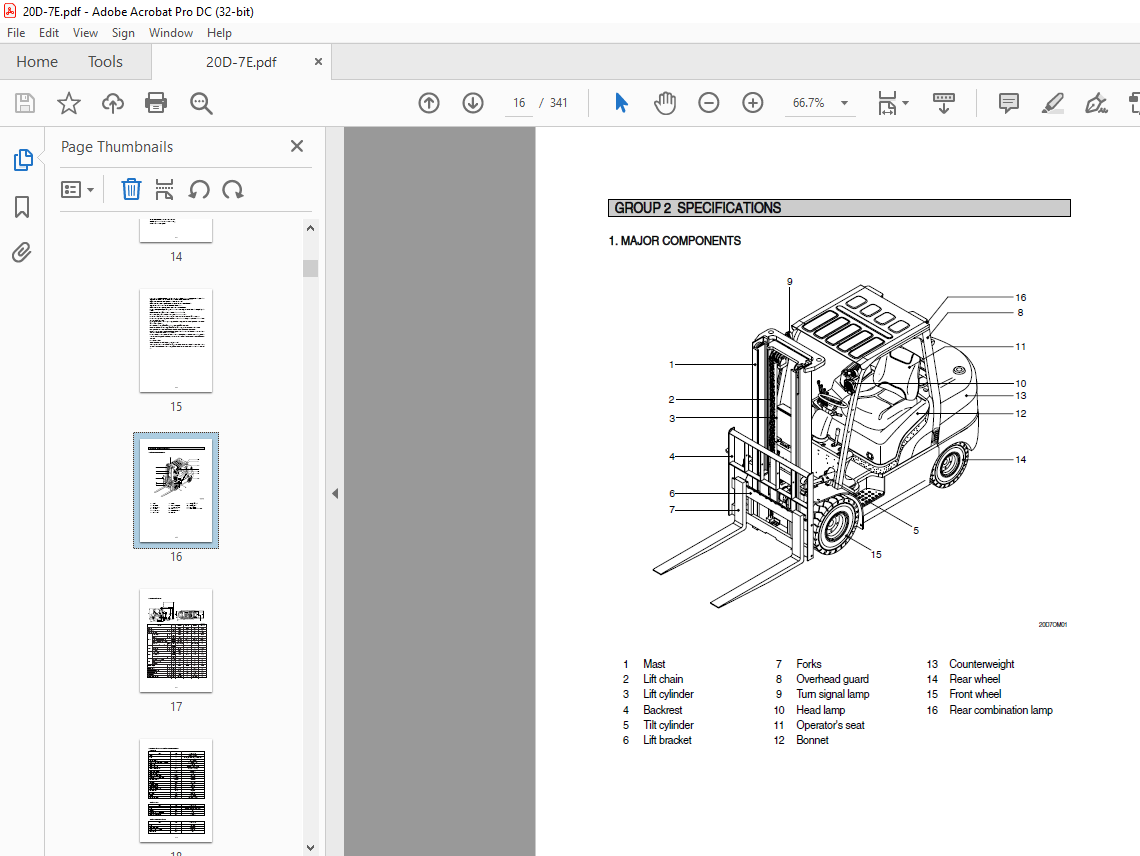This screenshot has width=1140, height=856.
Task: Select page 15 thumbnail
Action: [176, 340]
